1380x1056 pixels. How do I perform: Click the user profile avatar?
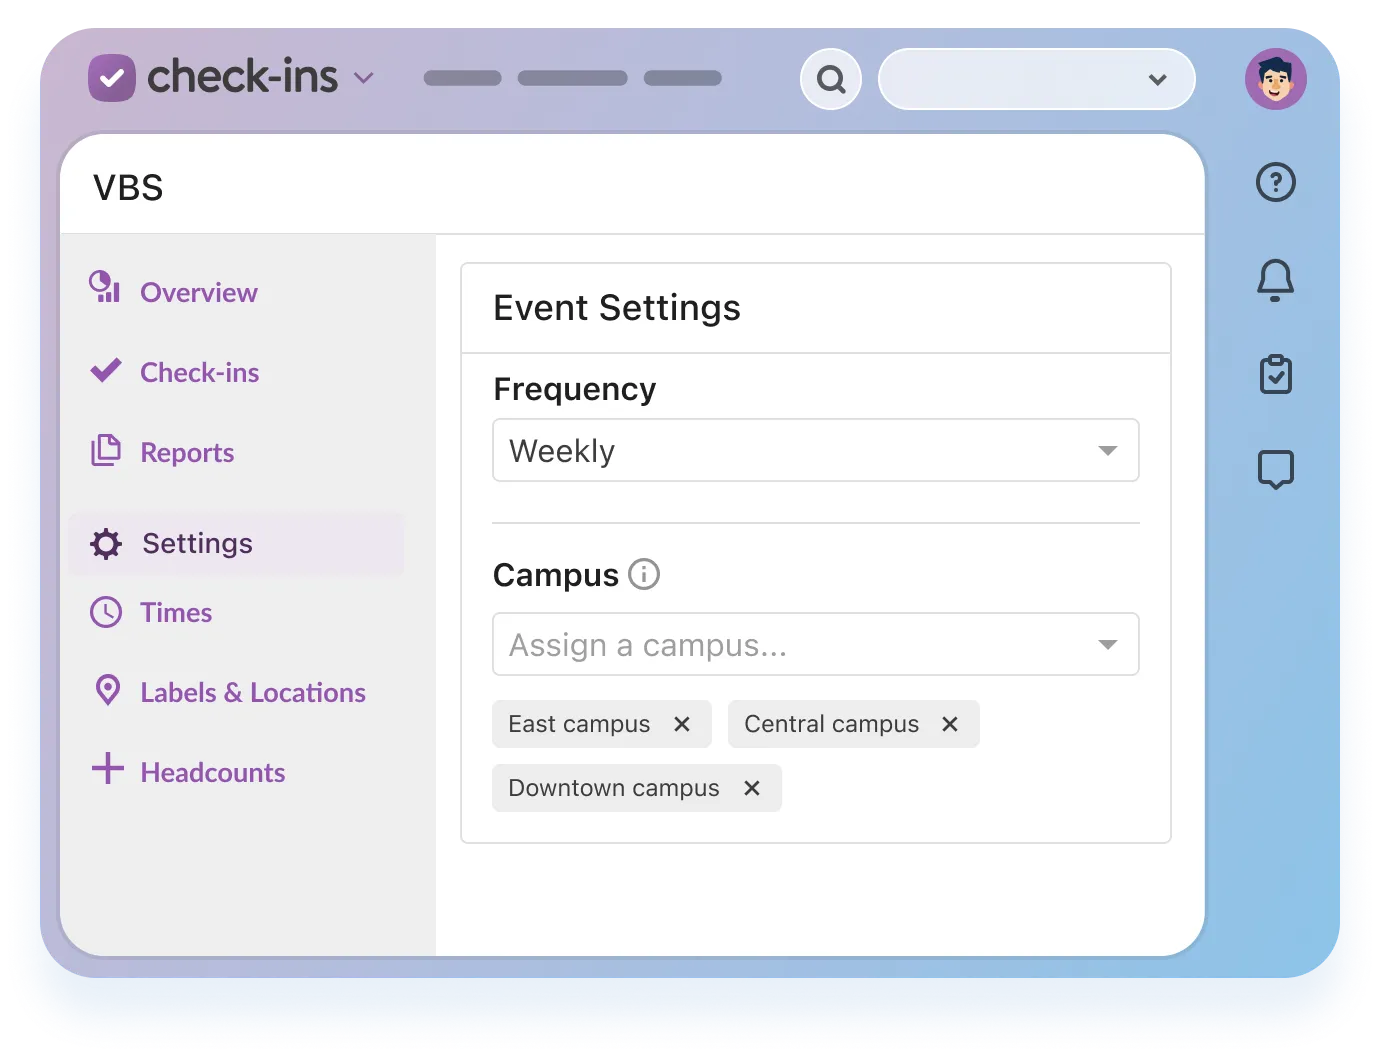tap(1275, 79)
